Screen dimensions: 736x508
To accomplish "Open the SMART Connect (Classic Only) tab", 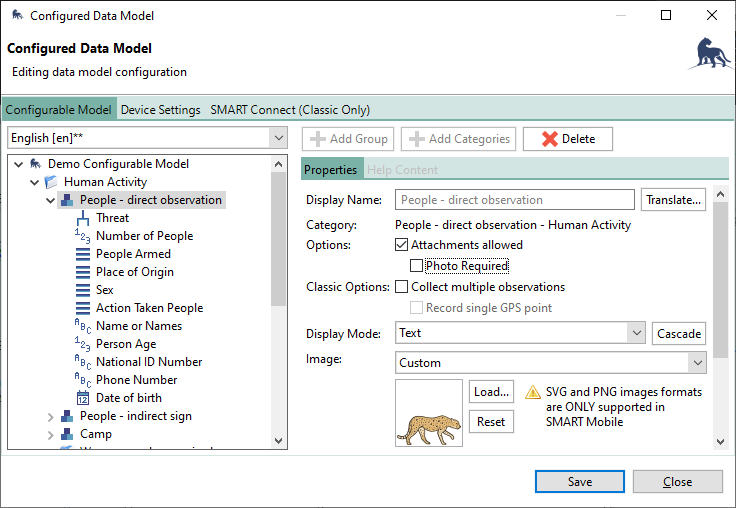I will click(290, 110).
